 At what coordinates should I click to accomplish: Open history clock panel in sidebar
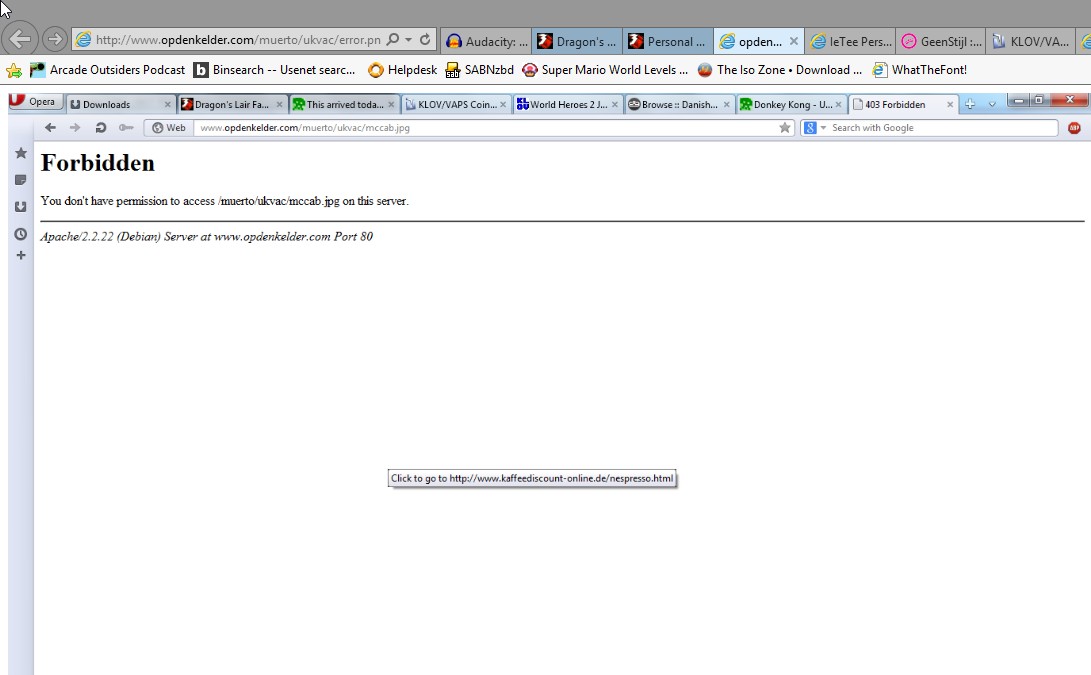coord(20,234)
